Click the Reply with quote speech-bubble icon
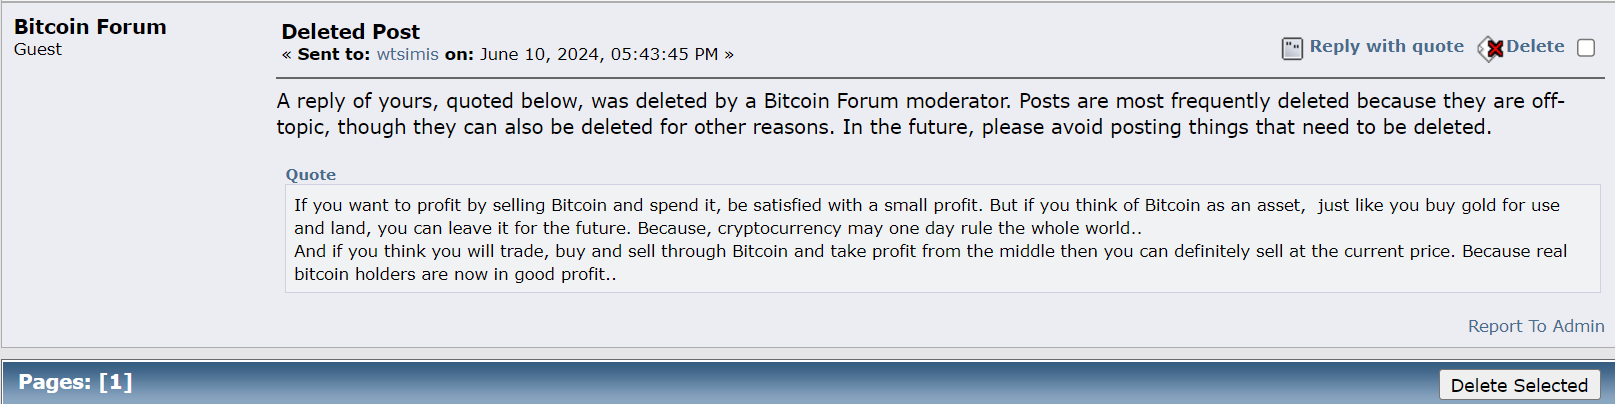 click(1292, 48)
